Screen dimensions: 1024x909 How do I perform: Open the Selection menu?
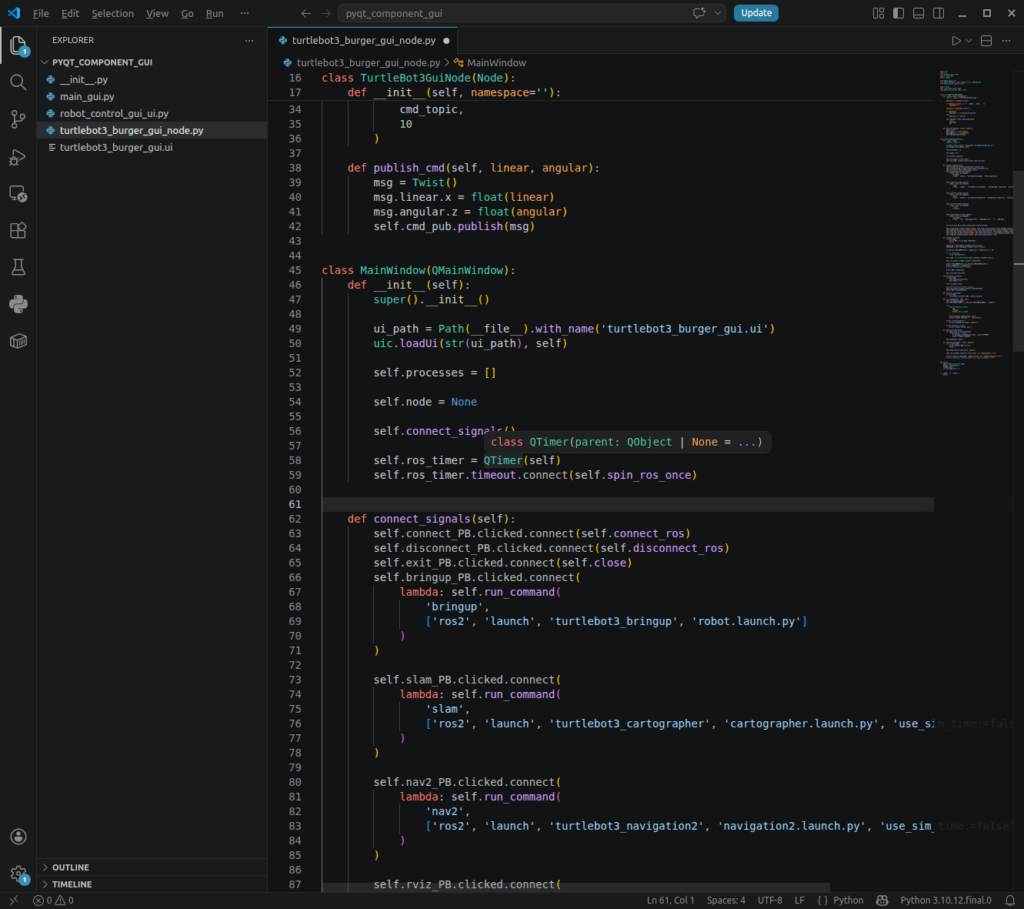(x=112, y=13)
